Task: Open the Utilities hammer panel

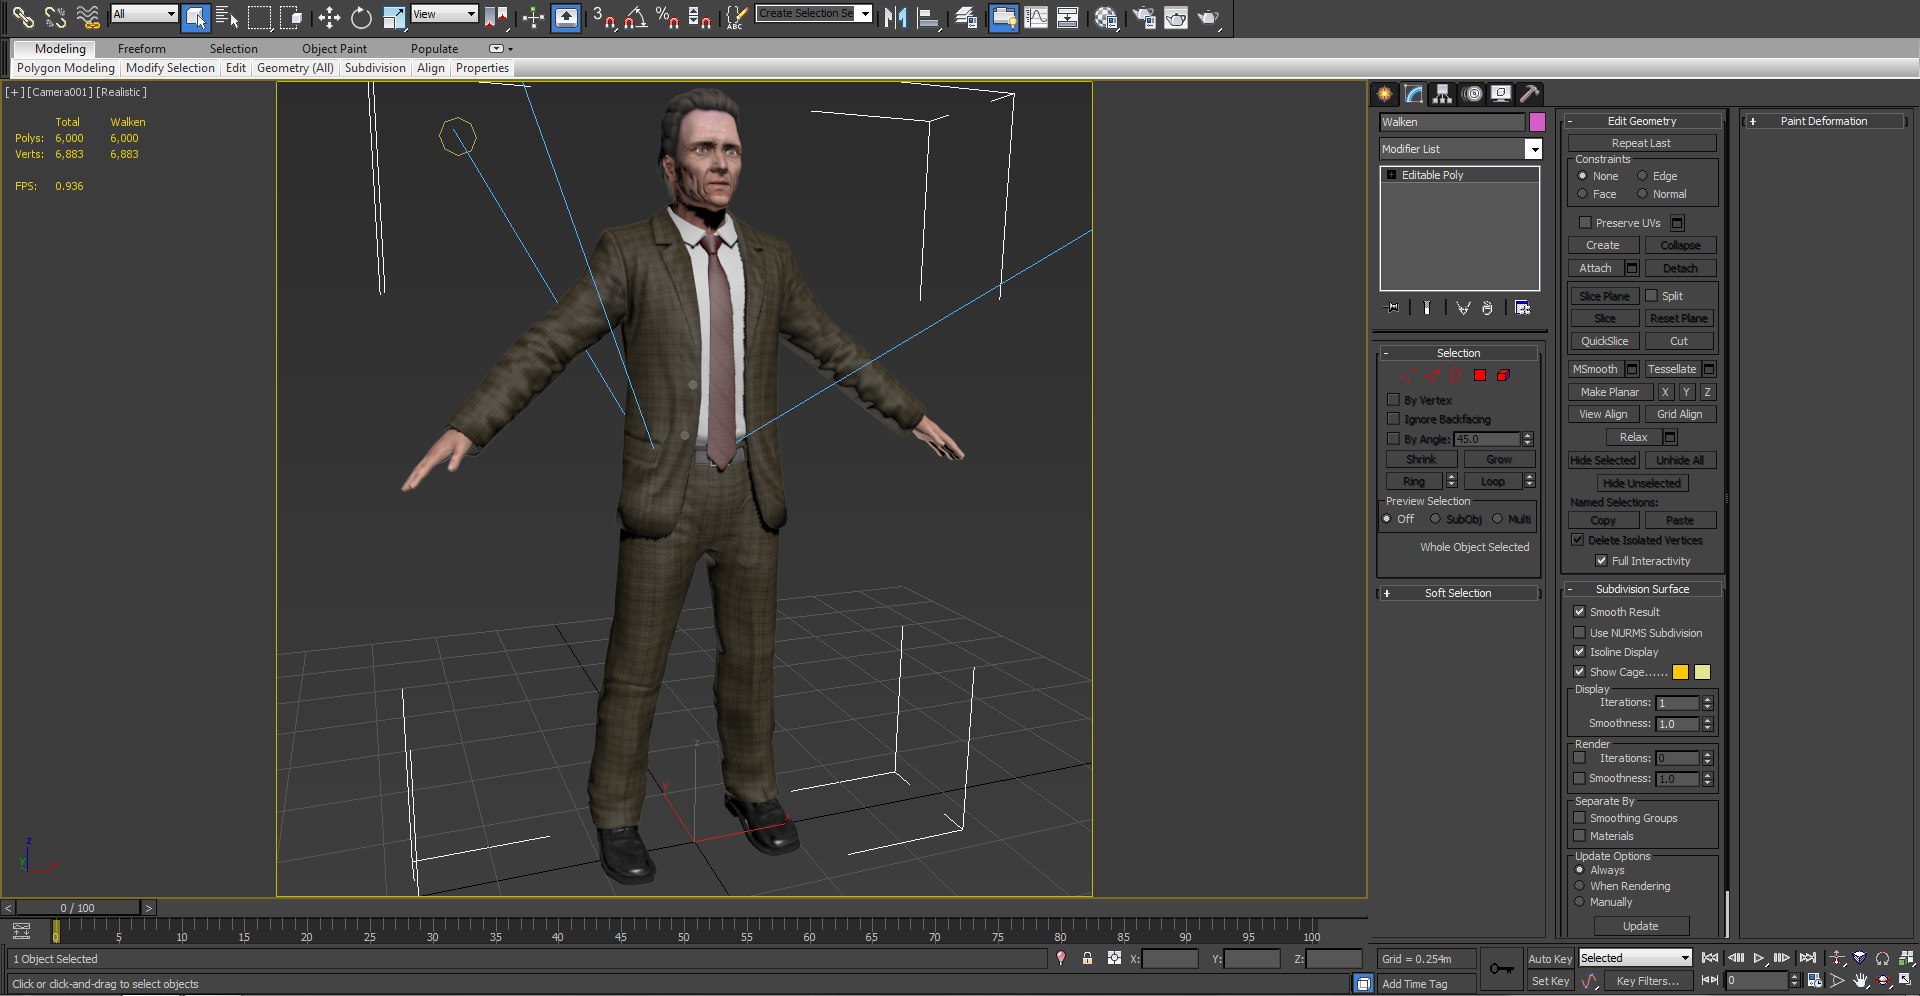Action: (1529, 93)
